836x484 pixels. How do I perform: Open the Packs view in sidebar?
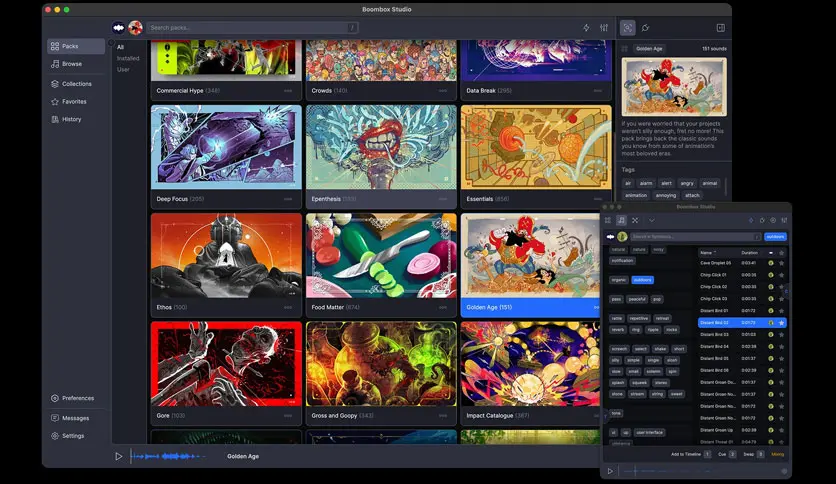(76, 46)
